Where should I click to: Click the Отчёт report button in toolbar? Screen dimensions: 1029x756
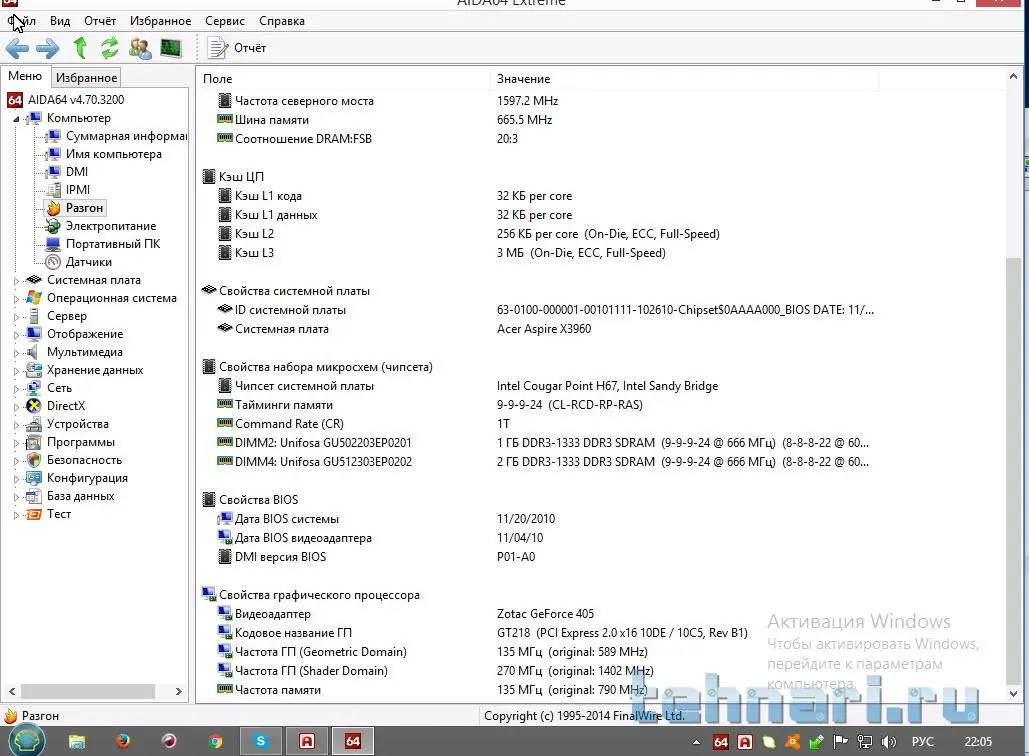pos(238,48)
